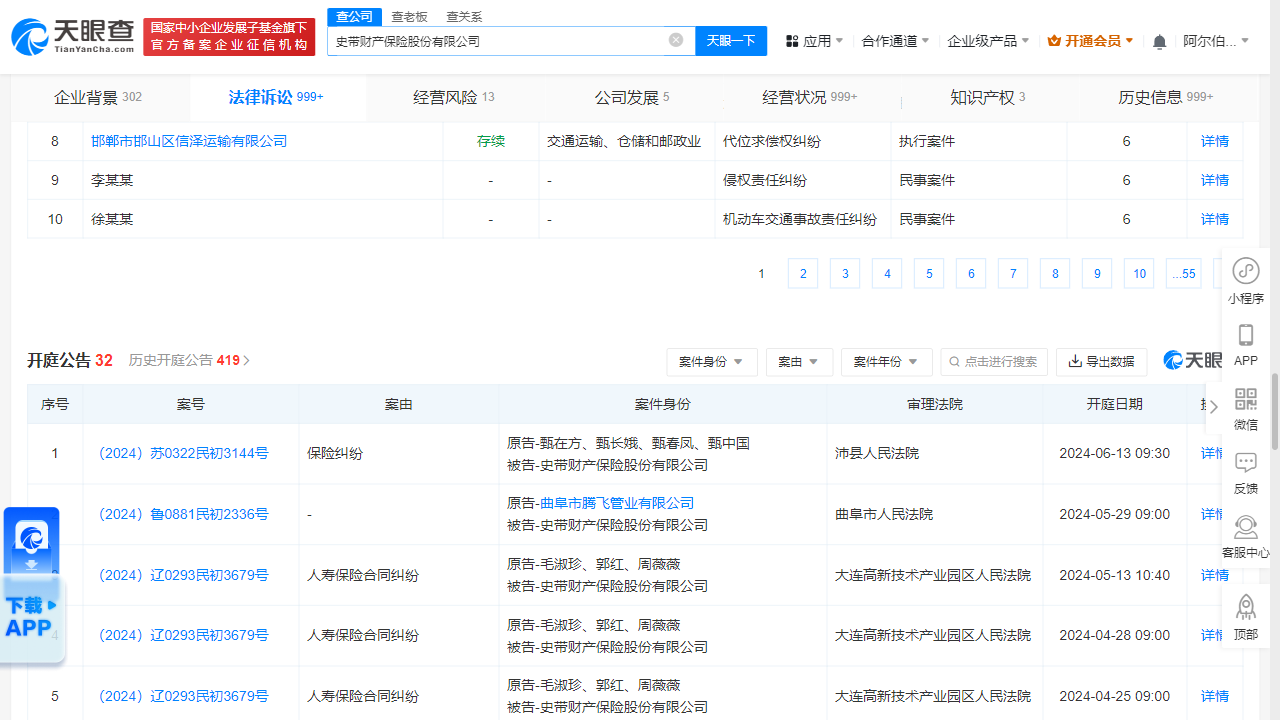Image resolution: width=1280 pixels, height=720 pixels.
Task: View 详情 for 徐某某 row
Action: (1215, 219)
